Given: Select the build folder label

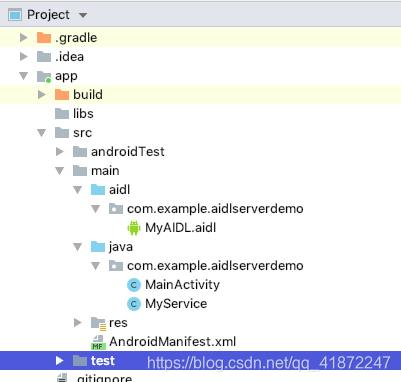Looking at the screenshot, I should coord(88,95).
